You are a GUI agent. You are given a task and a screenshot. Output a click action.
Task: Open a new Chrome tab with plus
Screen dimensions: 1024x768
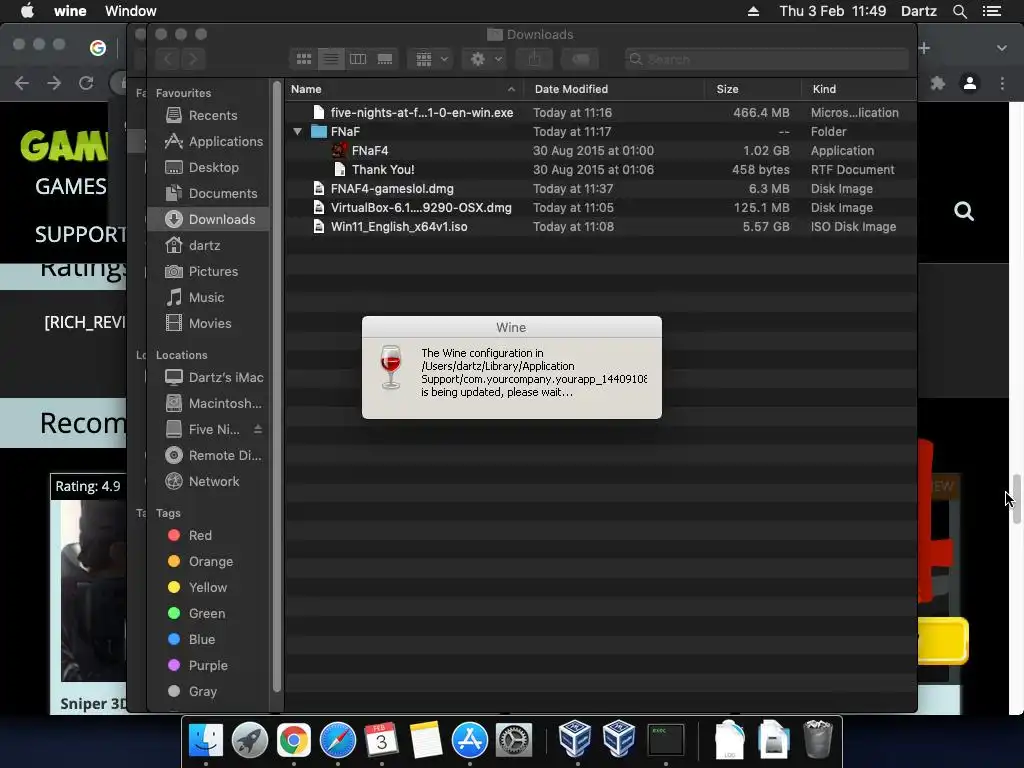924,48
